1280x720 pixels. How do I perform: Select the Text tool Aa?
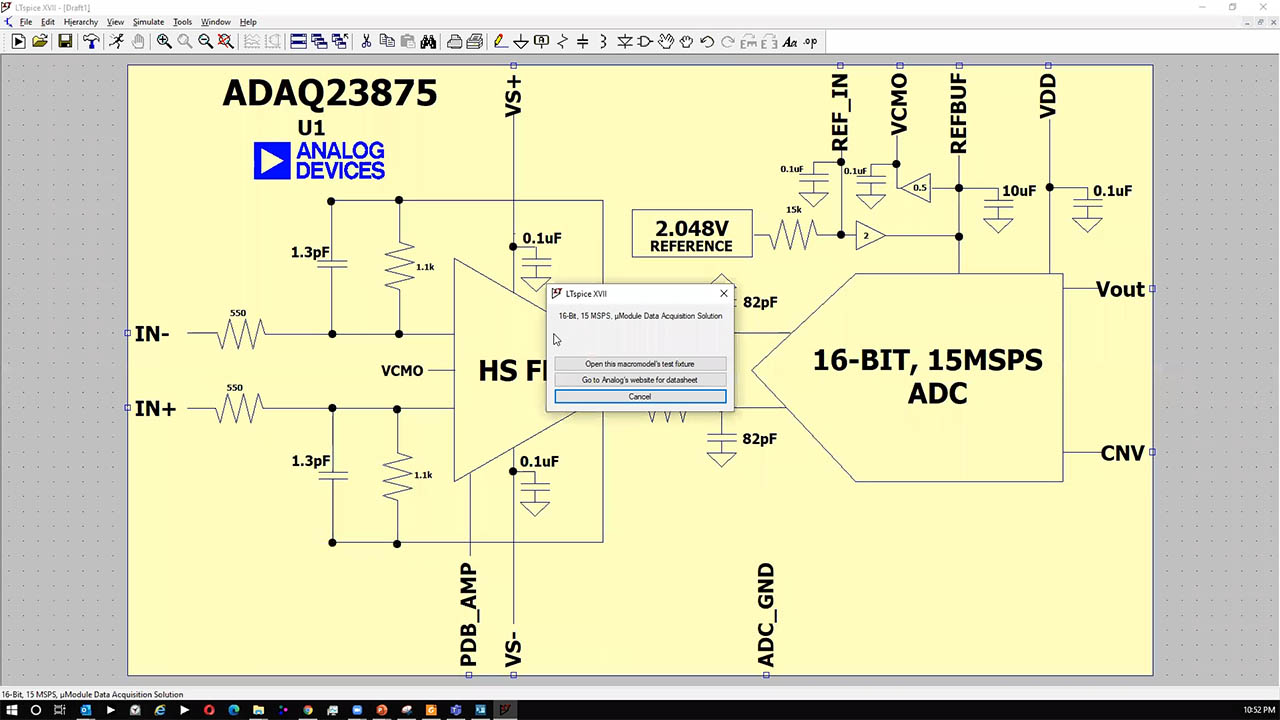point(790,41)
